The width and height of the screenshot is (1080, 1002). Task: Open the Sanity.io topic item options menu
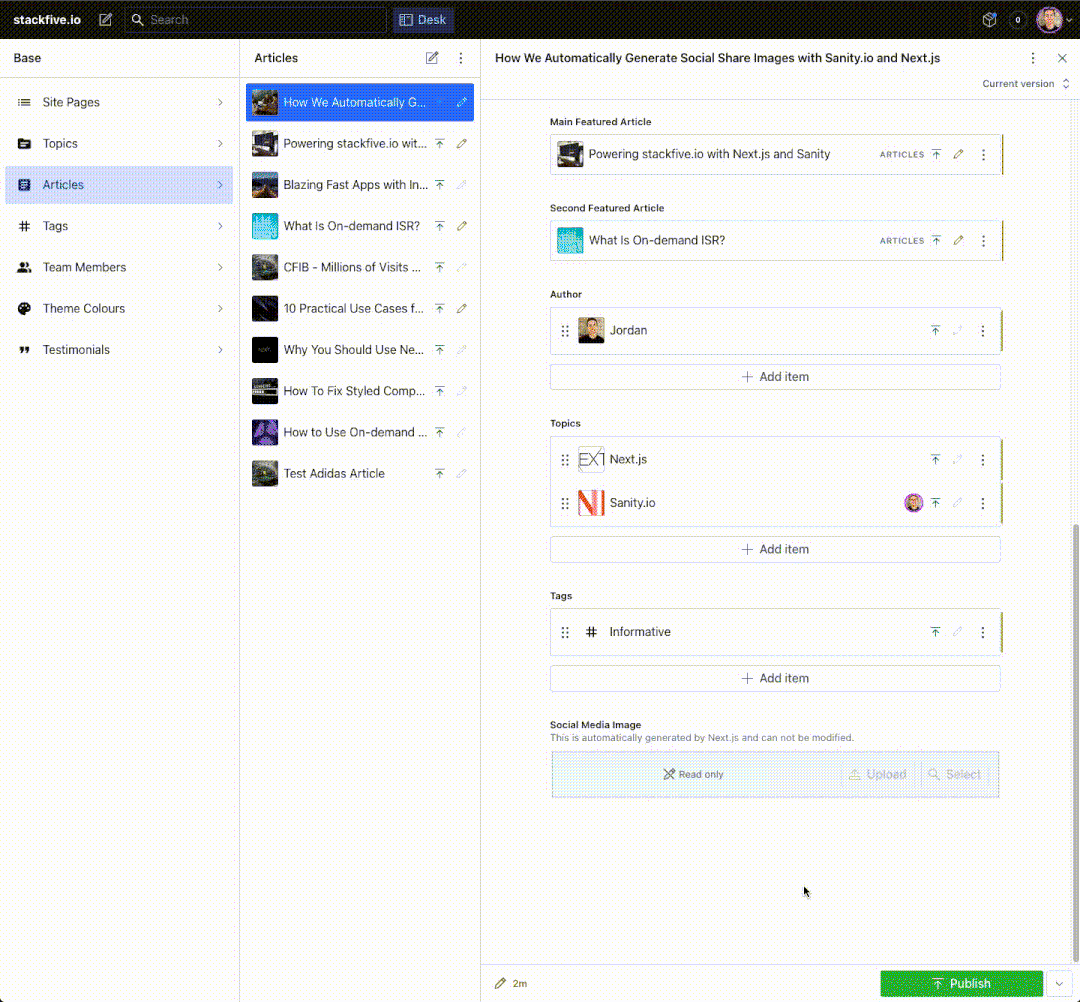click(983, 503)
